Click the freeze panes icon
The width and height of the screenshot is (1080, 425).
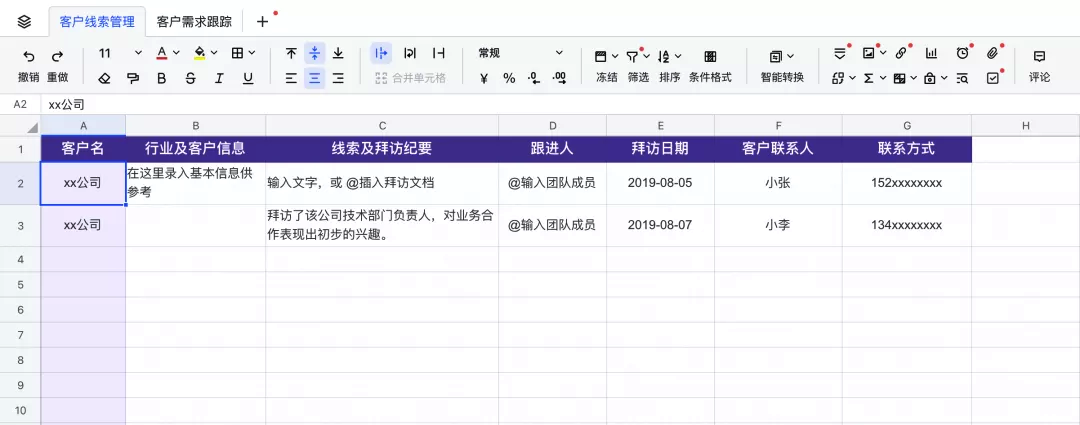601,56
